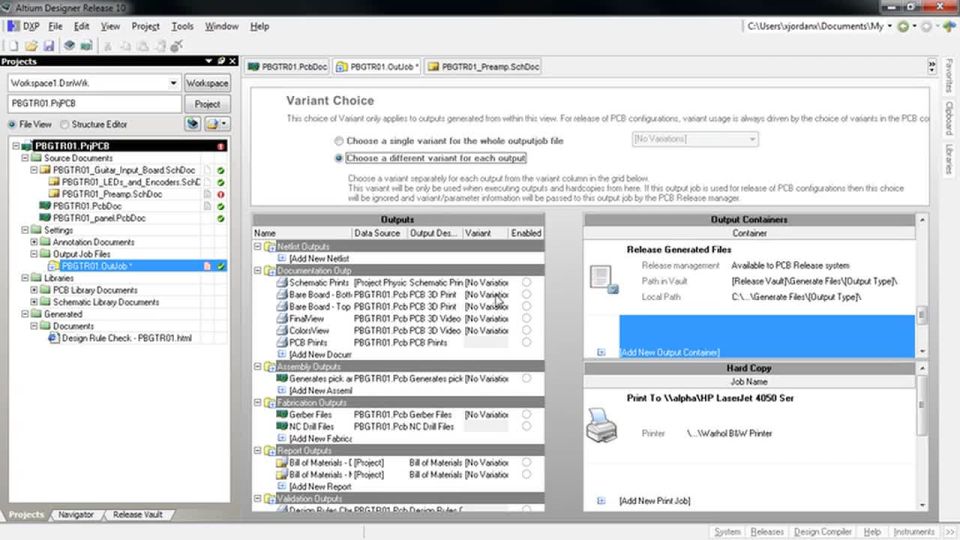Click the NC Drill Files output icon
Screen dimensions: 960x540
pyautogui.click(x=282, y=426)
